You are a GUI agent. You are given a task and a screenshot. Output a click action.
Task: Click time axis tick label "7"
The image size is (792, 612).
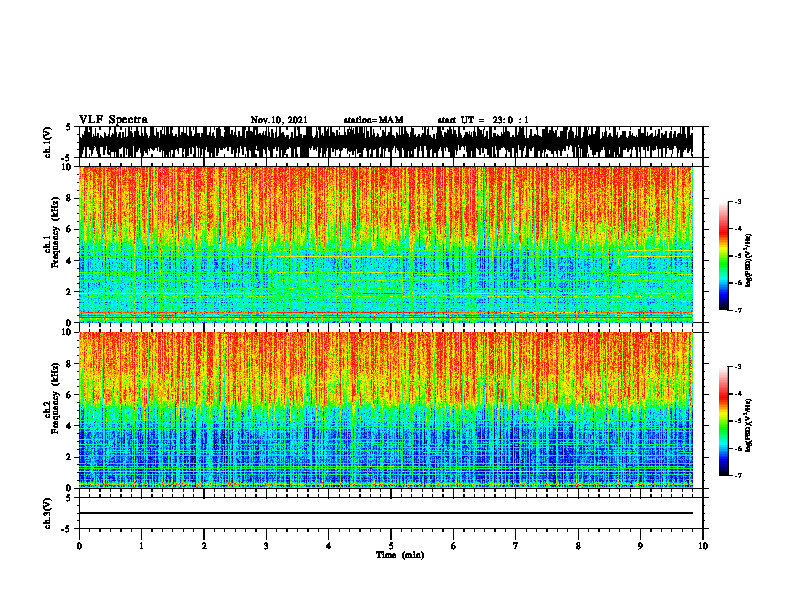516,546
